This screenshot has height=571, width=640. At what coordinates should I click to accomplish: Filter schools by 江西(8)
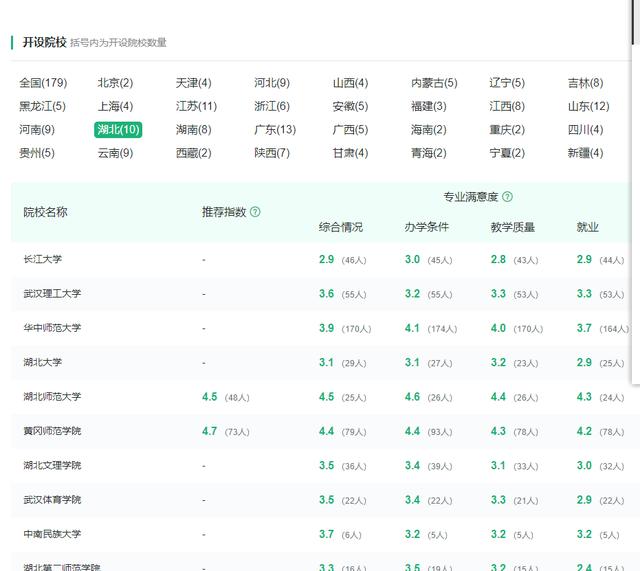click(x=507, y=106)
